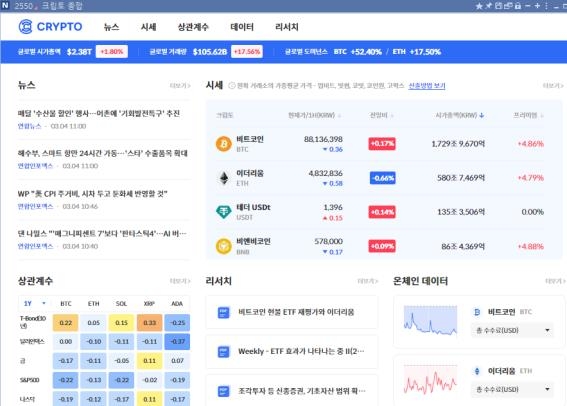Click the plus zoom-in icon in title bar
This screenshot has width=567, height=406.
tap(537, 6)
